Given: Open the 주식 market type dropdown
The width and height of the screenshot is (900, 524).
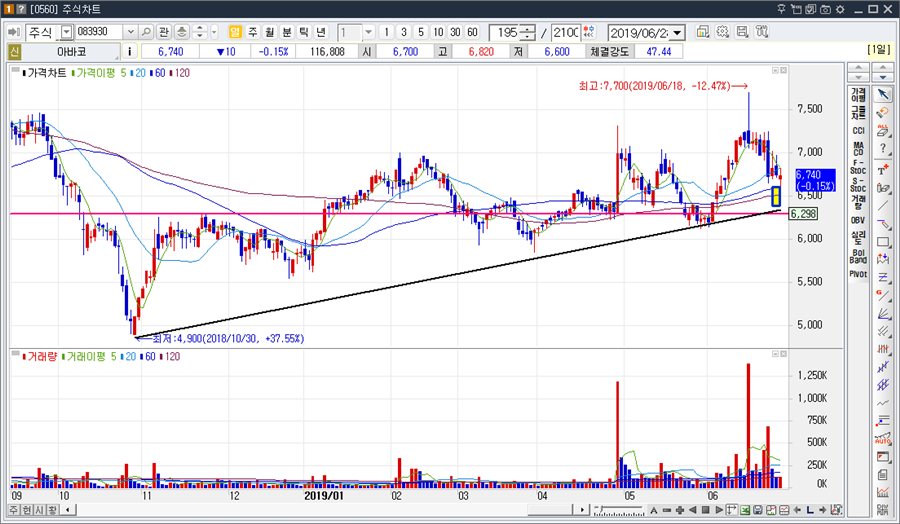Looking at the screenshot, I should (67, 32).
